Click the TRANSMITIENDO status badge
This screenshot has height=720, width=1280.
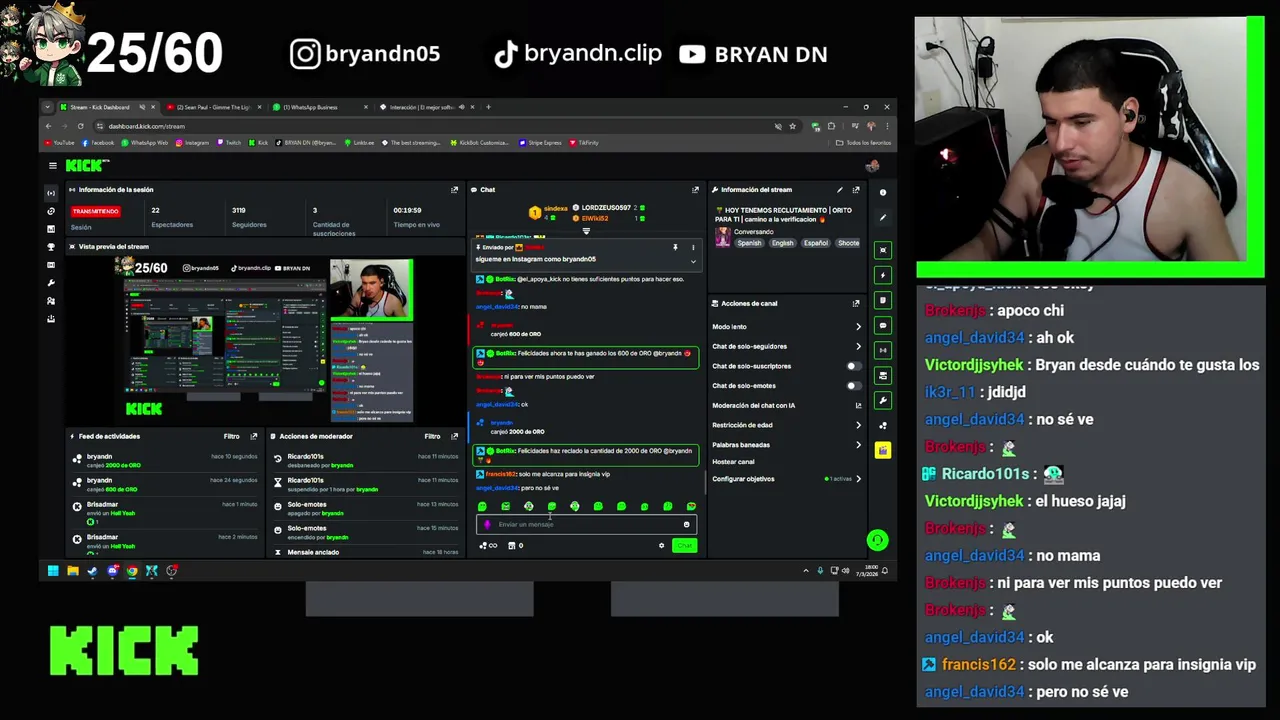[x=96, y=211]
